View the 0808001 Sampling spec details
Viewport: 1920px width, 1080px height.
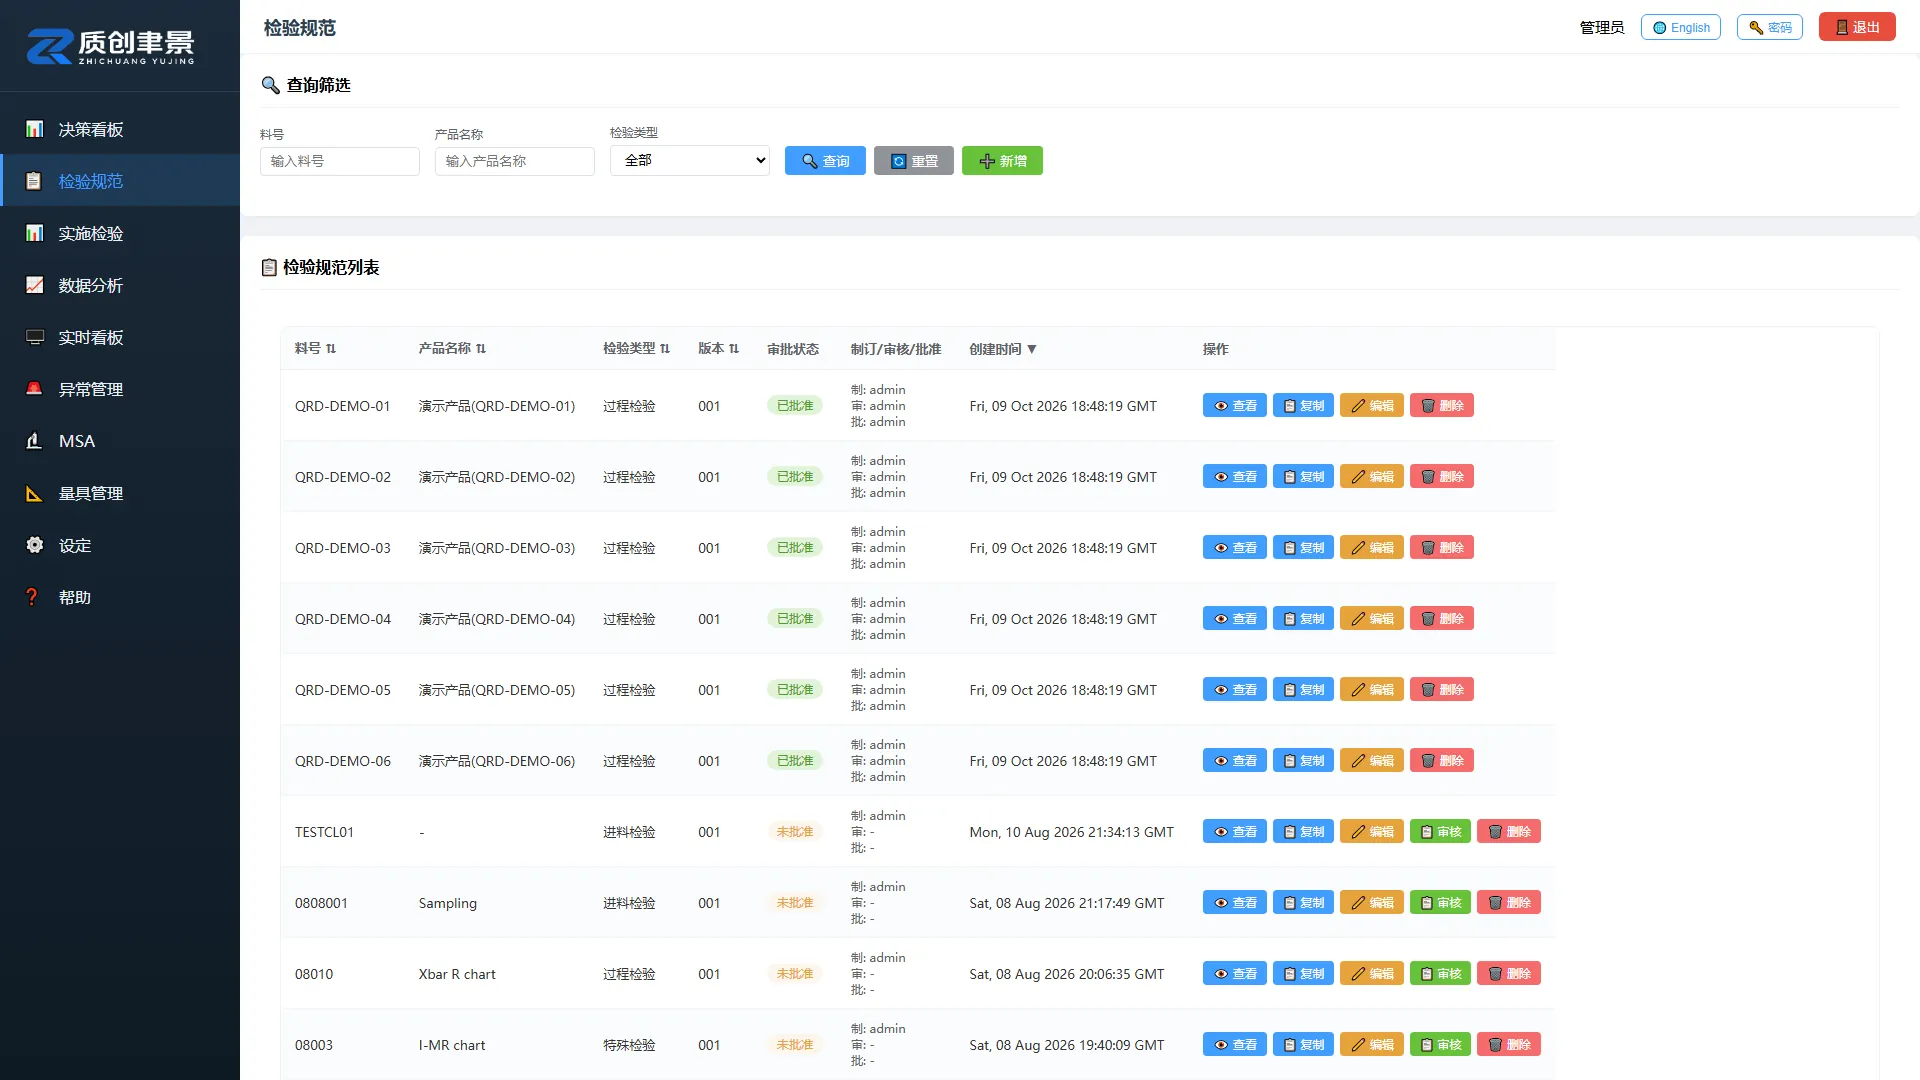coord(1234,903)
